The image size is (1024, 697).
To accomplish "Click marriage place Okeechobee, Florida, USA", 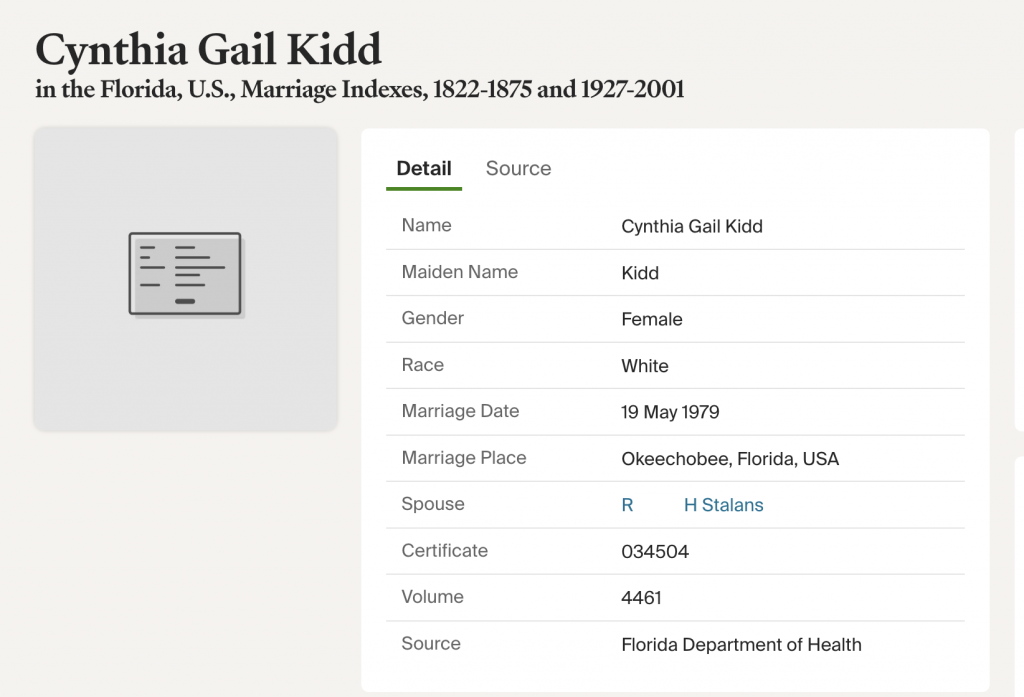I will [x=730, y=459].
